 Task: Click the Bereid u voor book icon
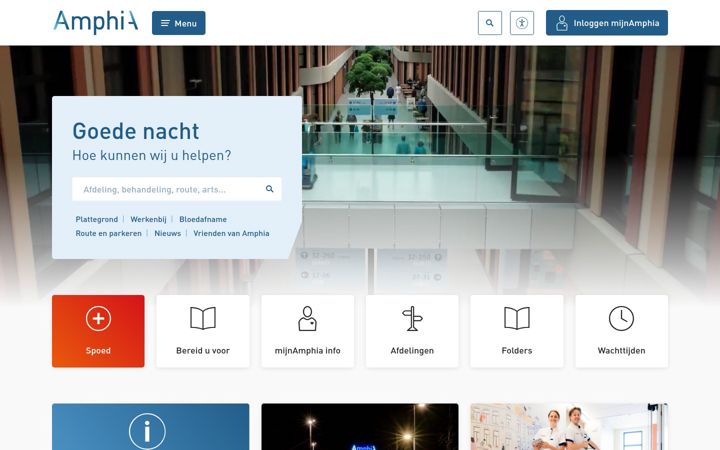coord(203,318)
